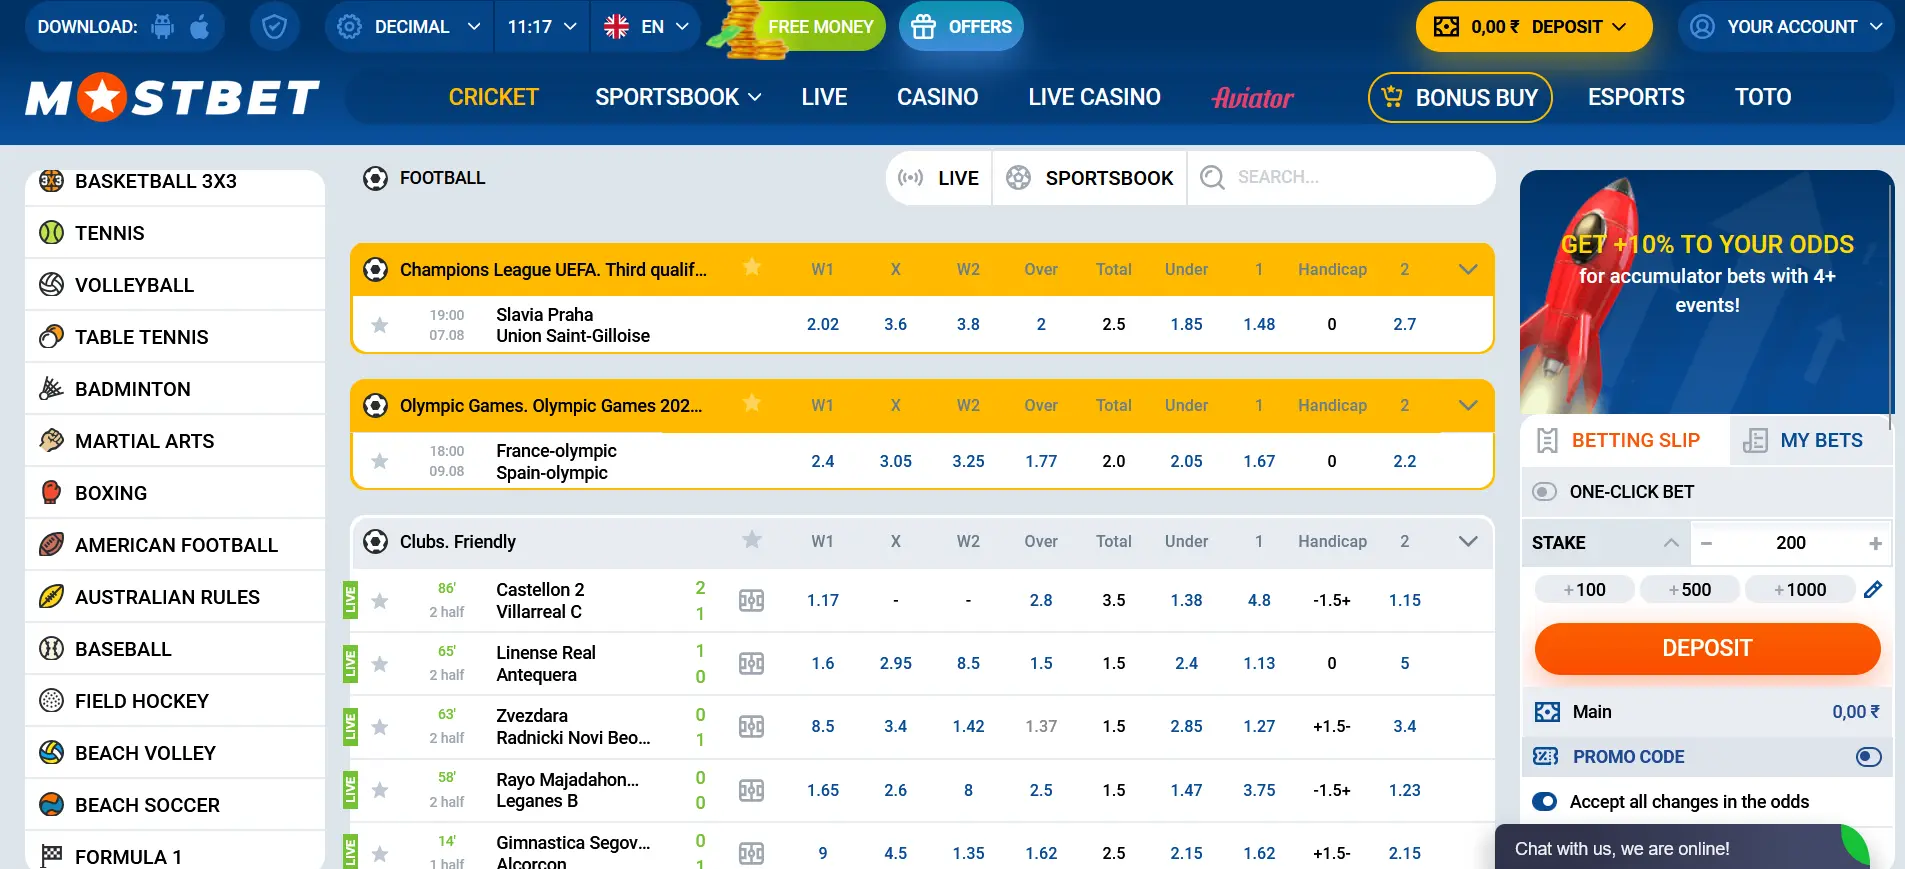Image resolution: width=1905 pixels, height=869 pixels.
Task: Open the 11:17 time zone dropdown
Action: click(x=542, y=27)
